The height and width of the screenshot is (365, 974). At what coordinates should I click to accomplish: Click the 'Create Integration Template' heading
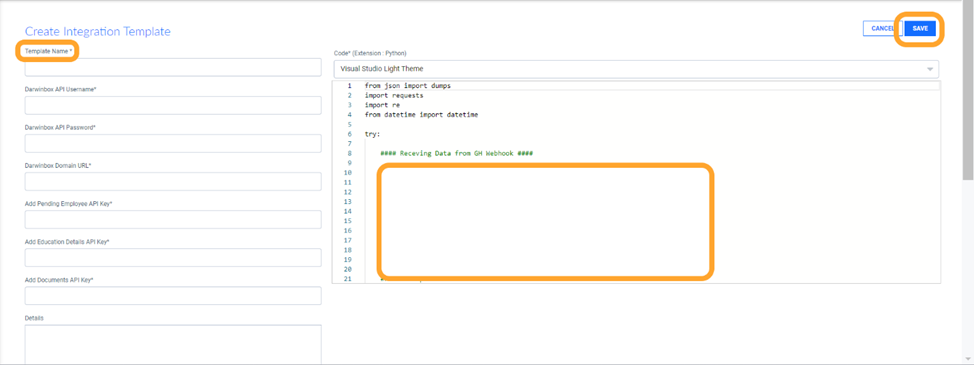[x=98, y=32]
